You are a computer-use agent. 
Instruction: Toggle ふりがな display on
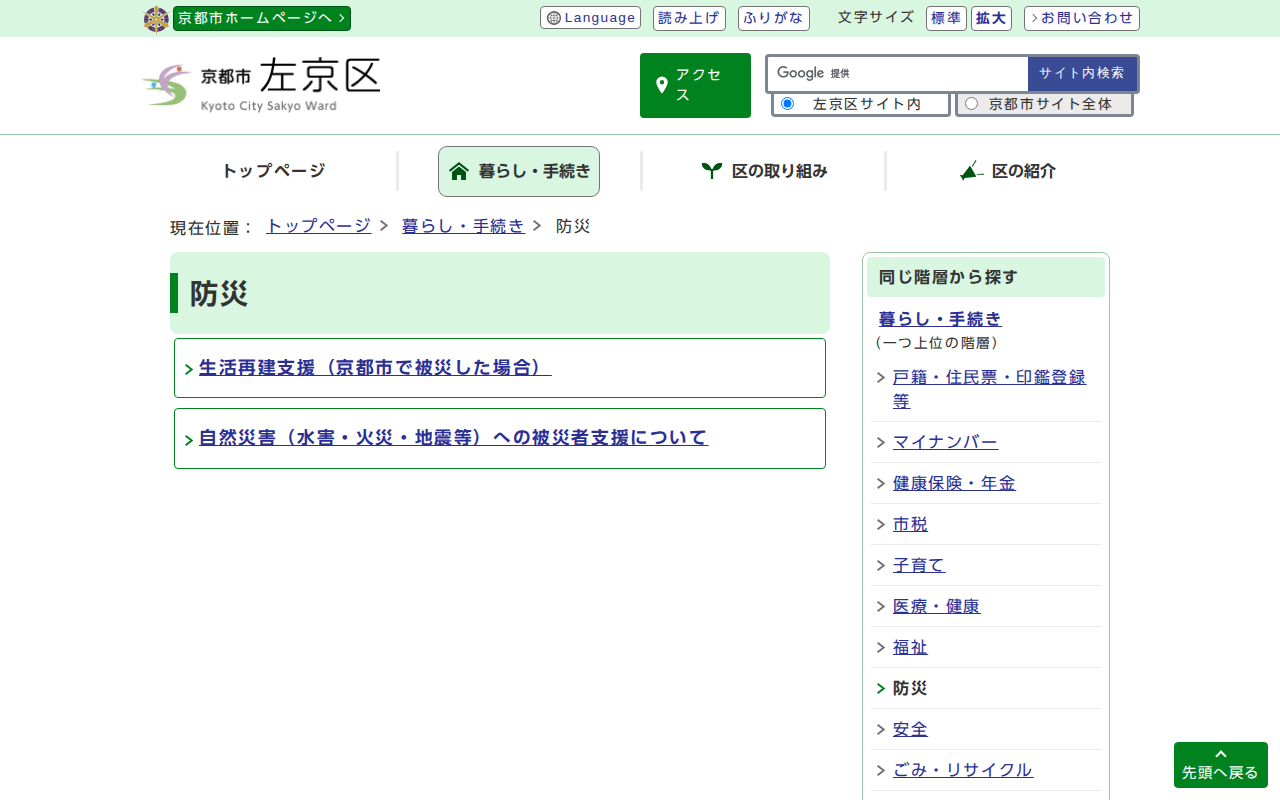coord(773,18)
